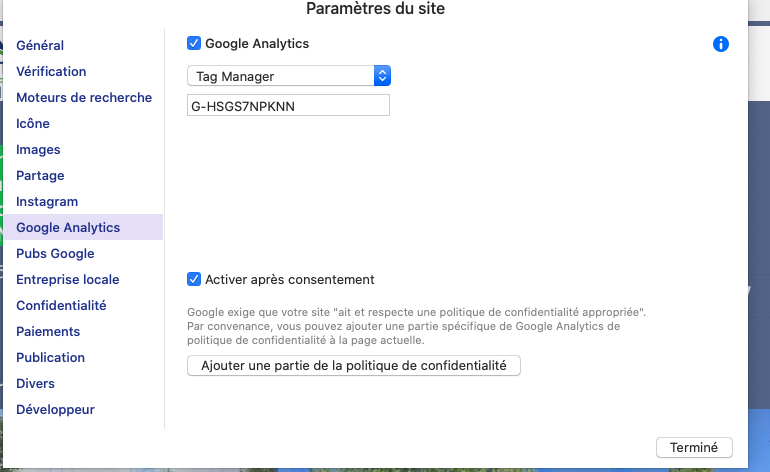Open Instagram settings in sidebar

click(47, 202)
